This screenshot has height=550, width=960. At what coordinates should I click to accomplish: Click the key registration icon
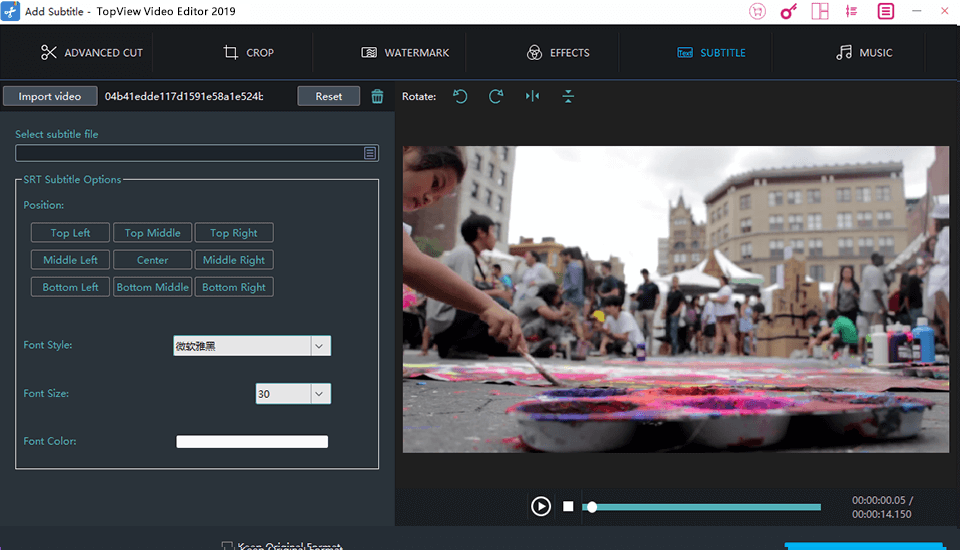point(788,12)
